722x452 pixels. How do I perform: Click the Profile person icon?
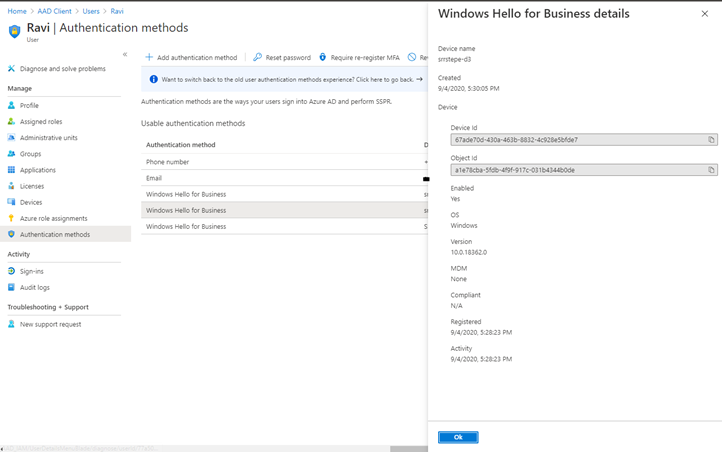(x=12, y=105)
